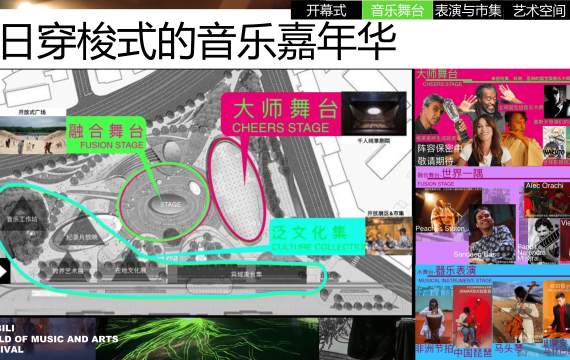Click the 音乐工作坊 triangle marker
This screenshot has width=570, height=360.
pos(23,215)
